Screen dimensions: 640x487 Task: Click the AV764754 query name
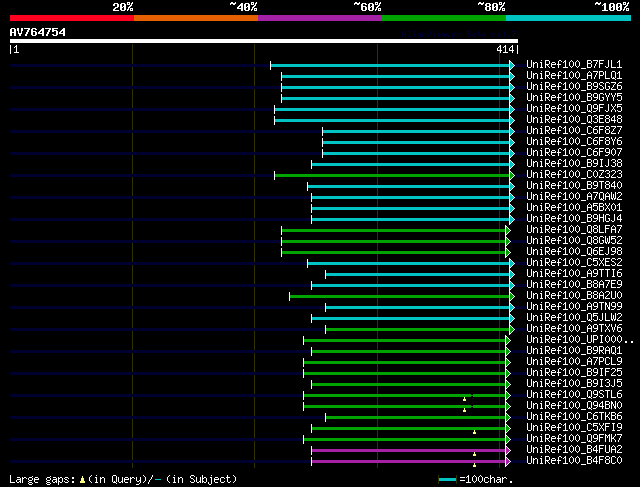[x=38, y=32]
